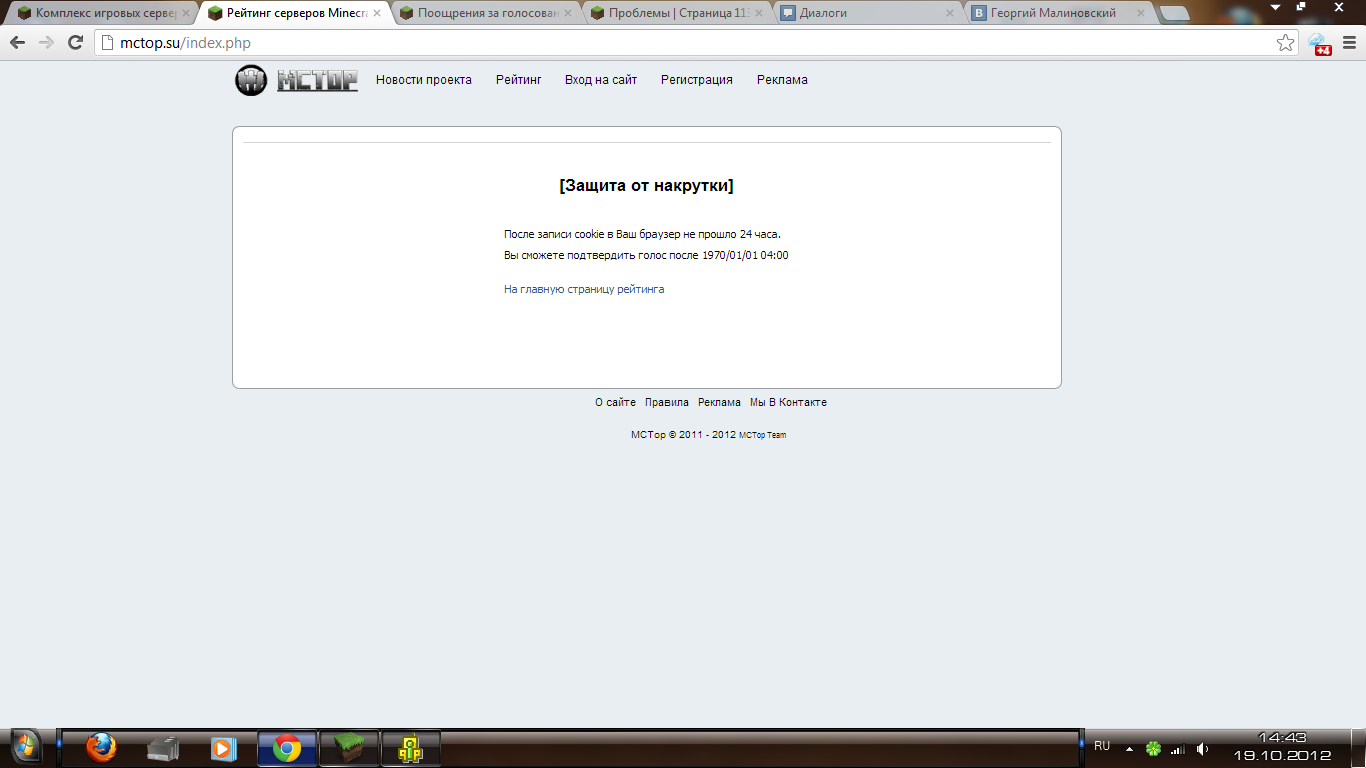The height and width of the screenshot is (768, 1366).
Task: Show hidden system tray icons arrow
Action: [1129, 749]
